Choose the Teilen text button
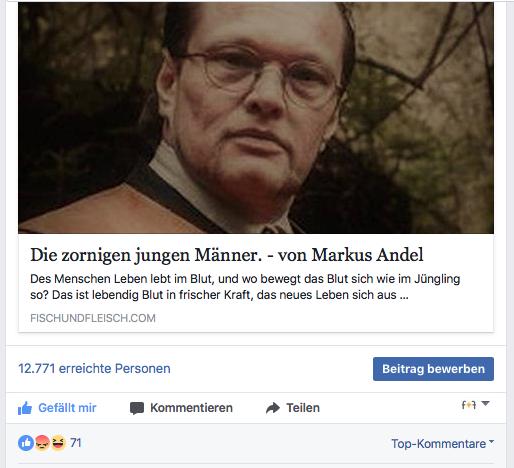This screenshot has width=514, height=468. (x=303, y=408)
